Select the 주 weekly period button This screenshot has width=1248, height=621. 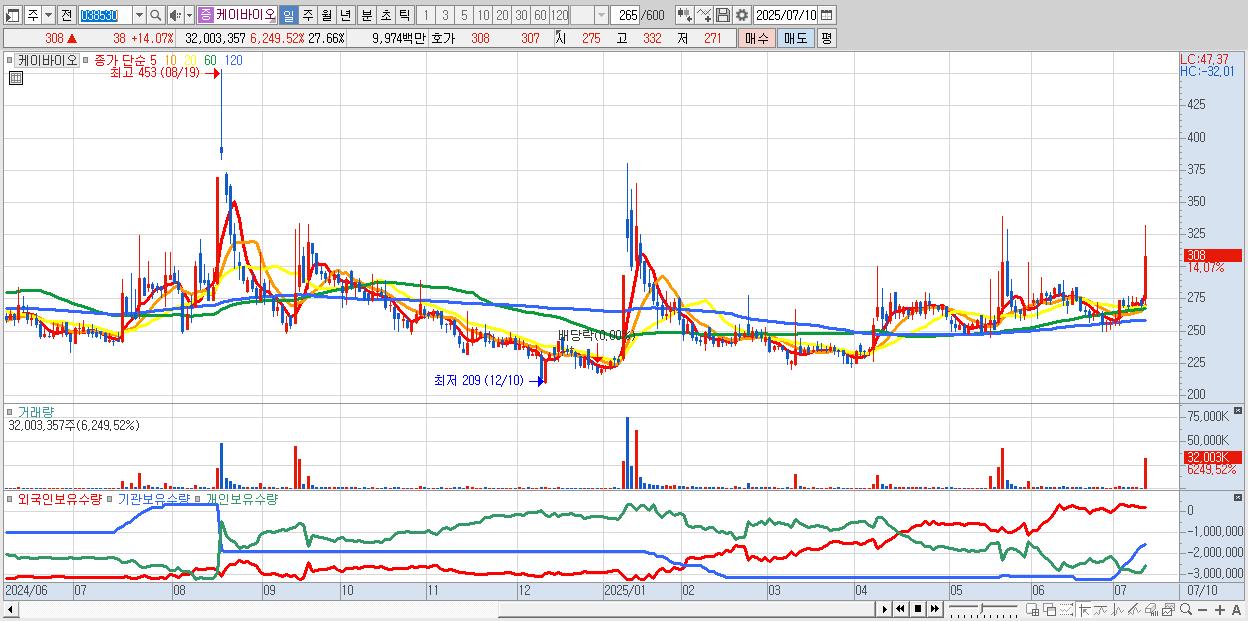(x=307, y=15)
